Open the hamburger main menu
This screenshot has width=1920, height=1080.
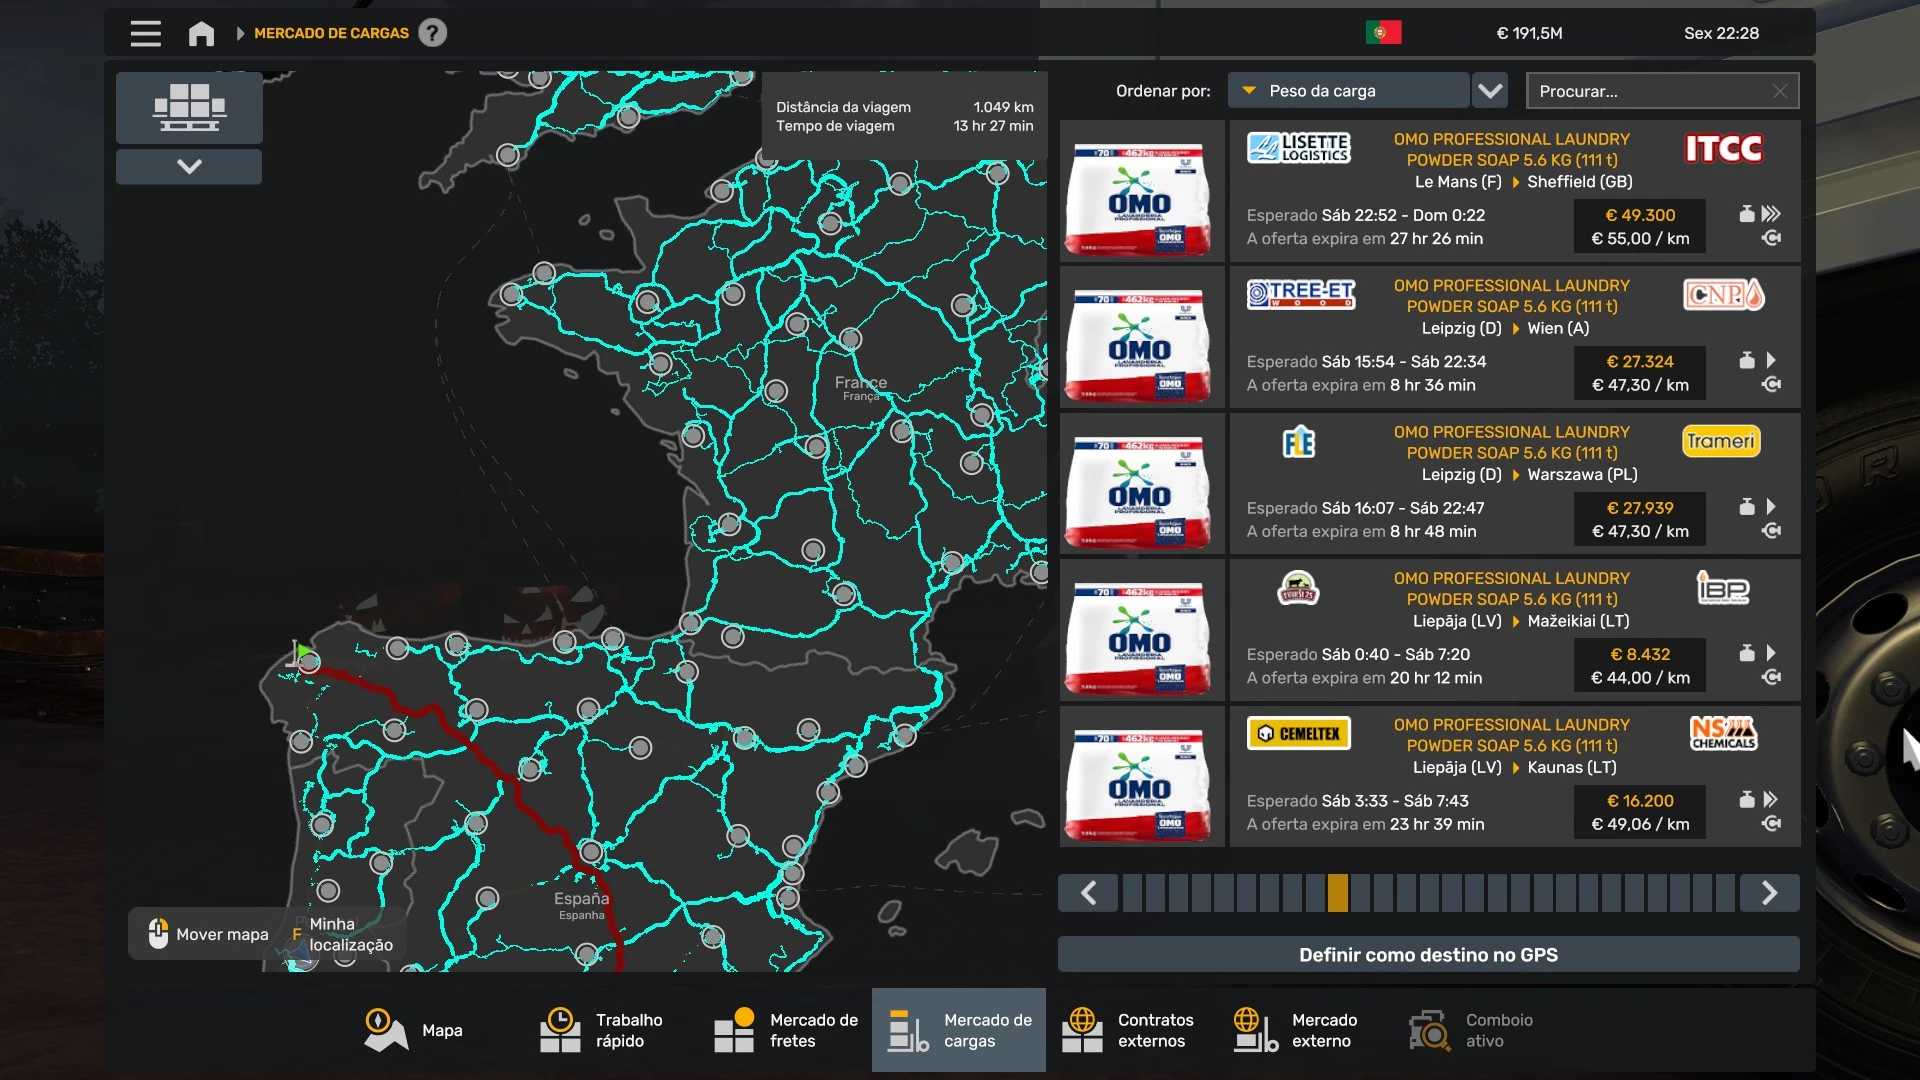(x=145, y=33)
